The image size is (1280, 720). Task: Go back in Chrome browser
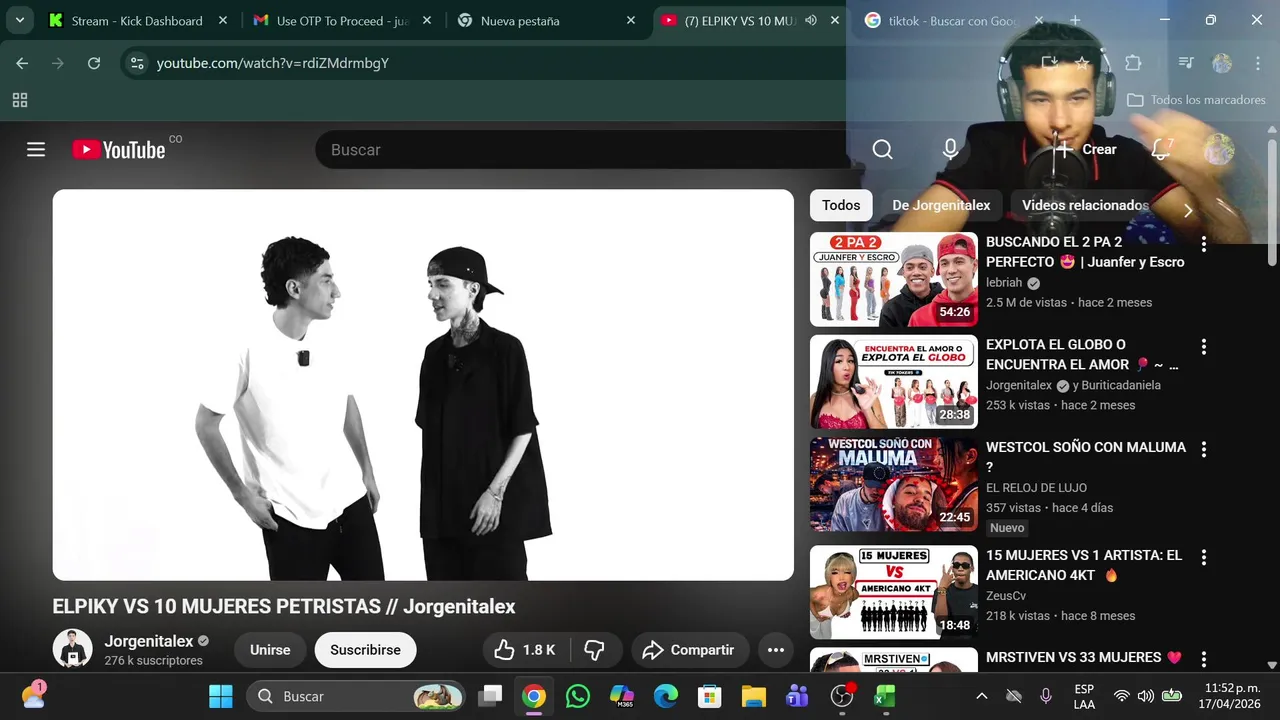tap(22, 63)
